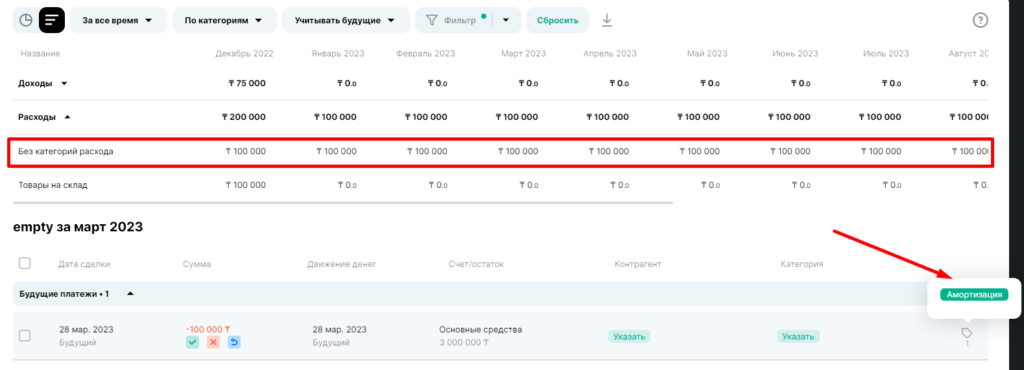Expand the Доходы row

[x=64, y=84]
